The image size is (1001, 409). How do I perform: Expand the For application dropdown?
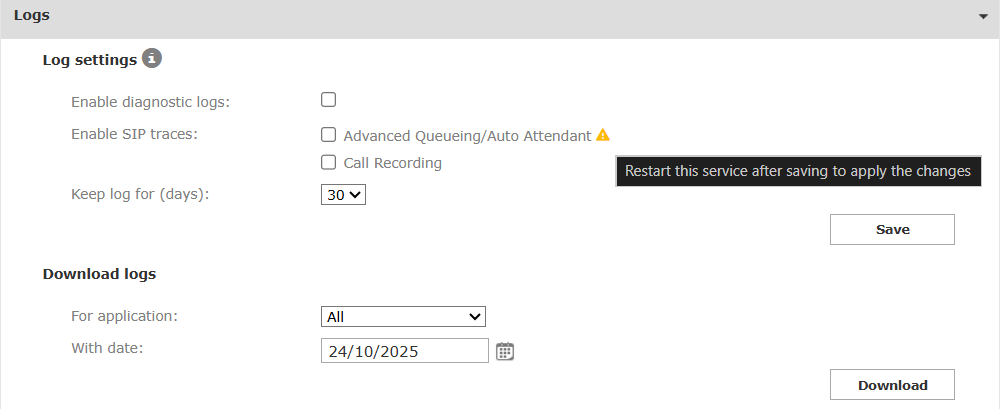403,316
